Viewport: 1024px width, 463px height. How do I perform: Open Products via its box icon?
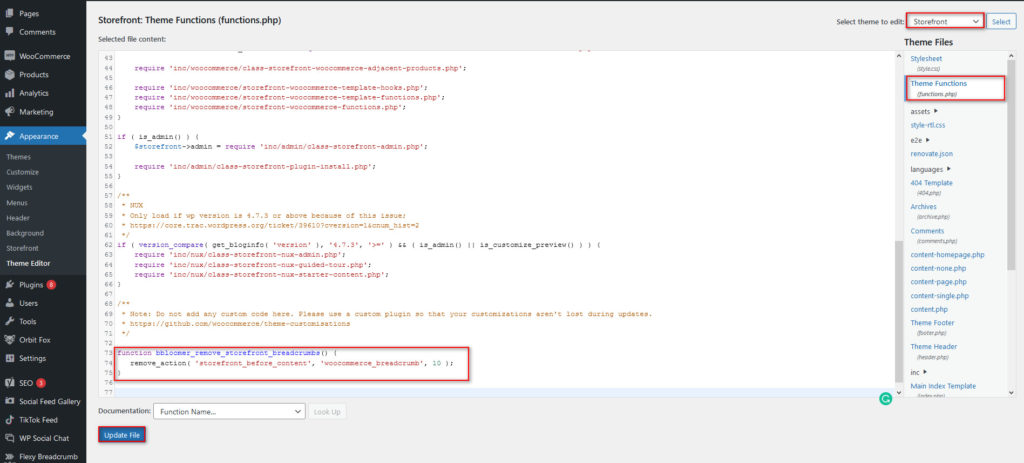tap(10, 74)
